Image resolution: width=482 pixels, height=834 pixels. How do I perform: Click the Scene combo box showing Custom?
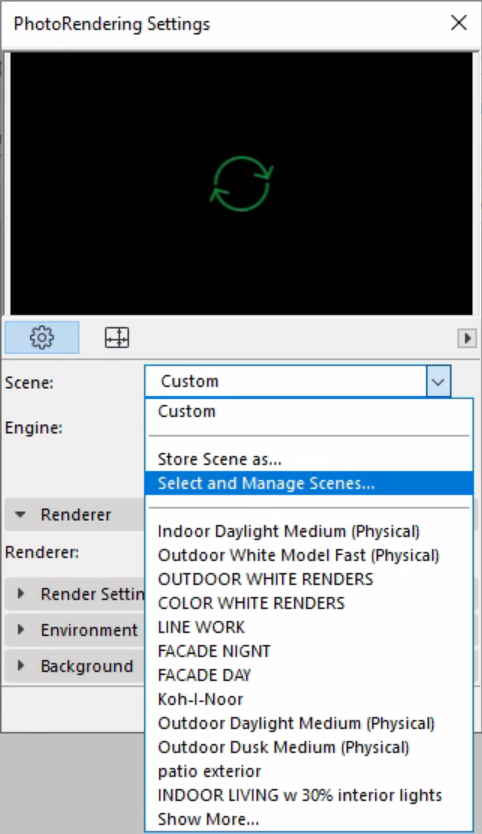pyautogui.click(x=297, y=381)
